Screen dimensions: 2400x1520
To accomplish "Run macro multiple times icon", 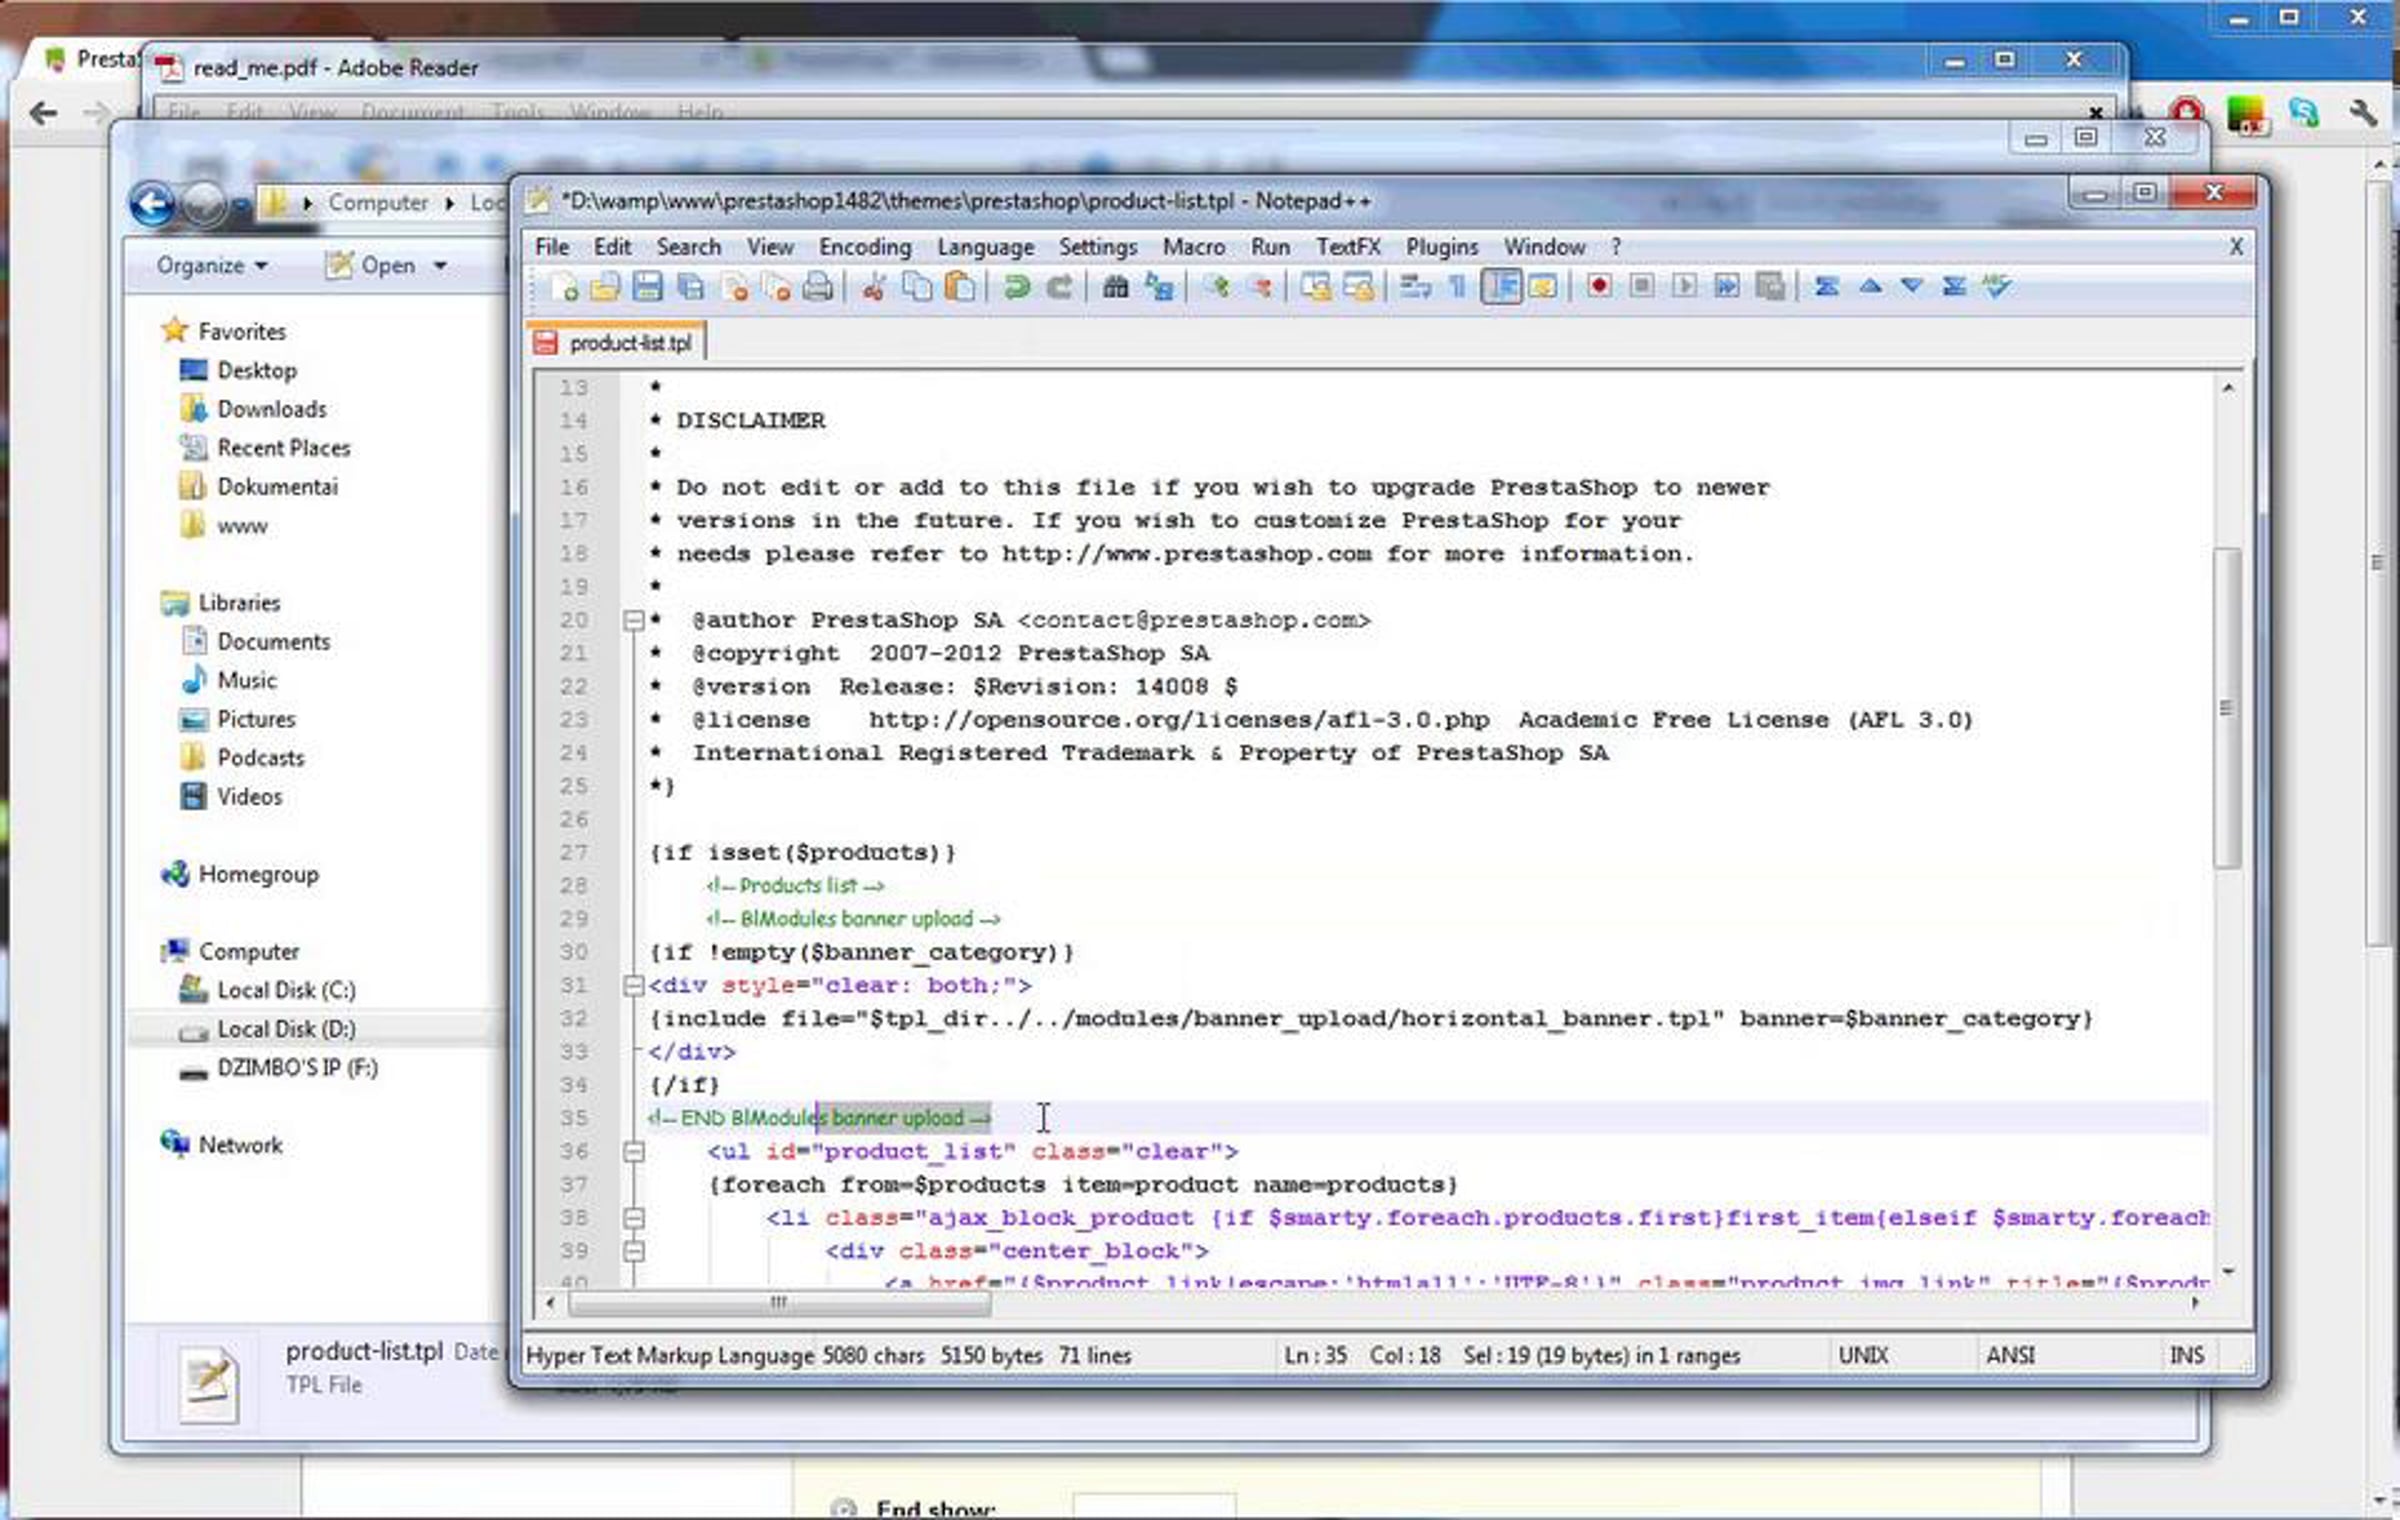I will pos(1727,287).
